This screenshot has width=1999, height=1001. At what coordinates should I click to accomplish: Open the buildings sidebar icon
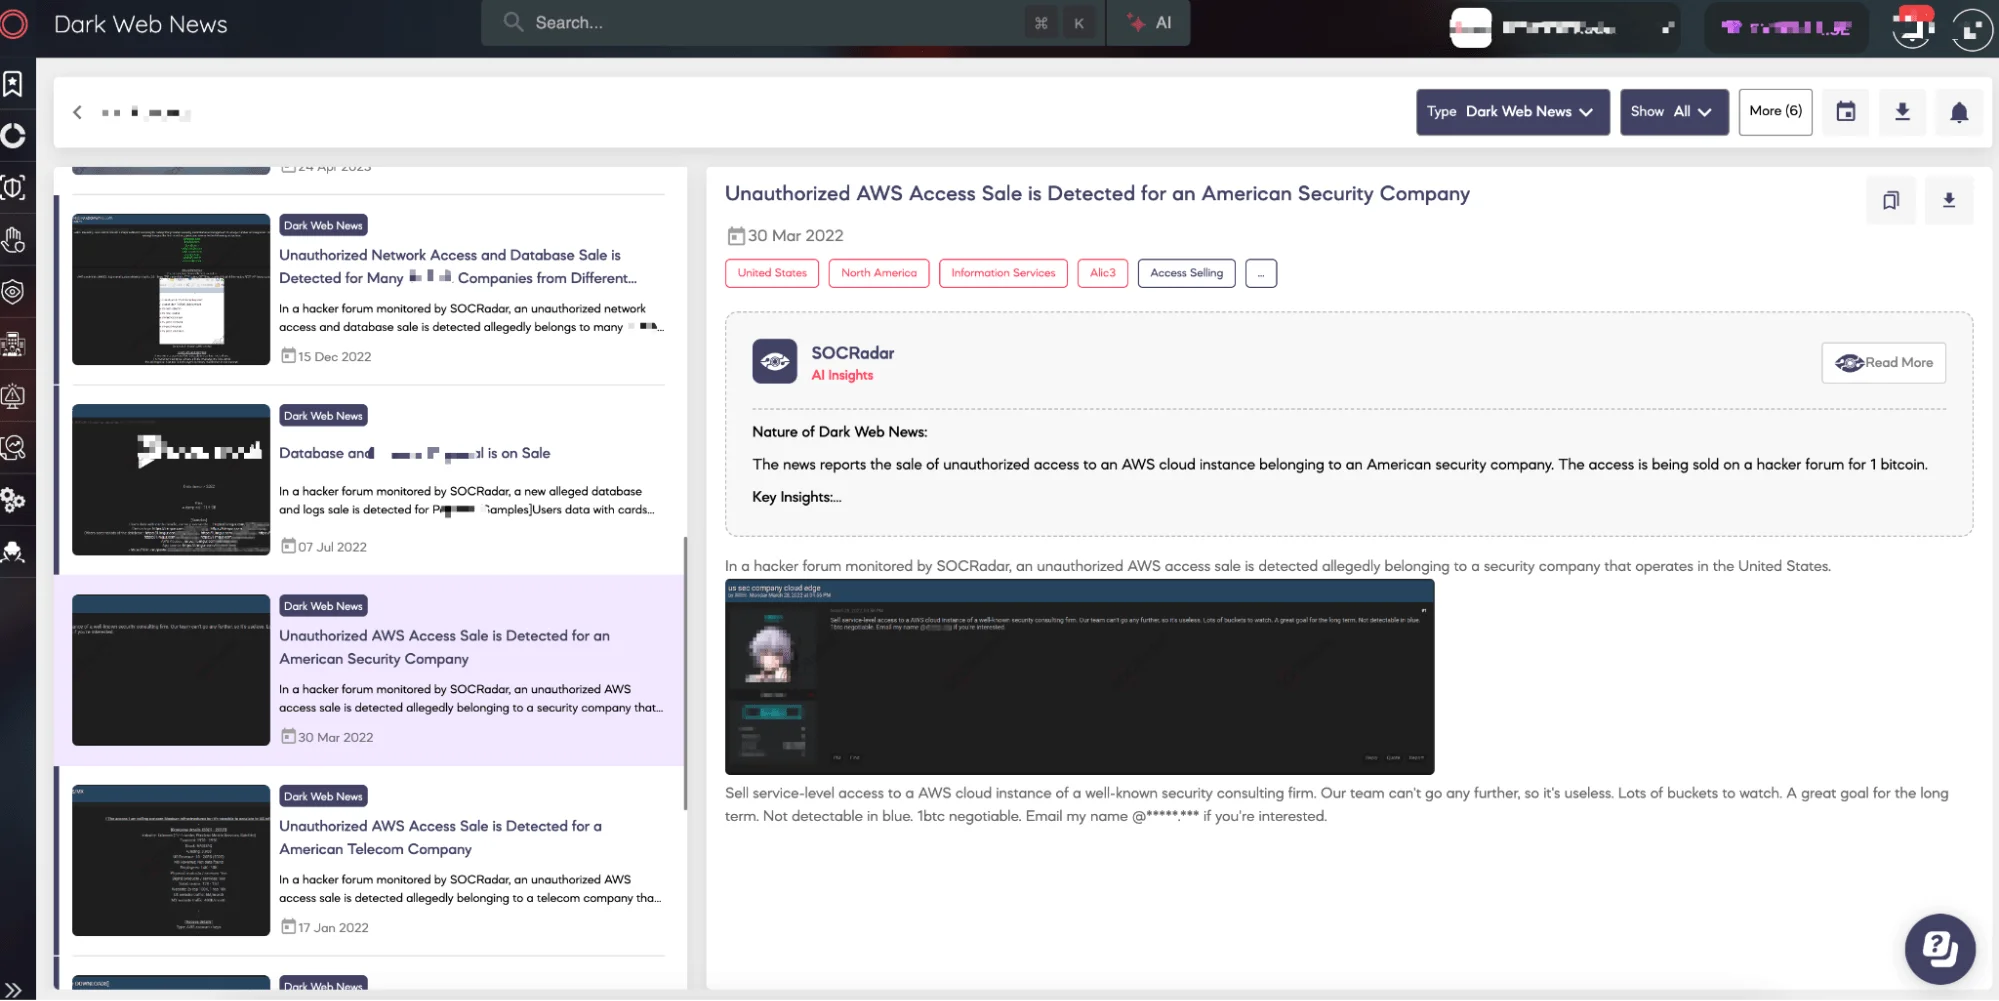click(13, 344)
